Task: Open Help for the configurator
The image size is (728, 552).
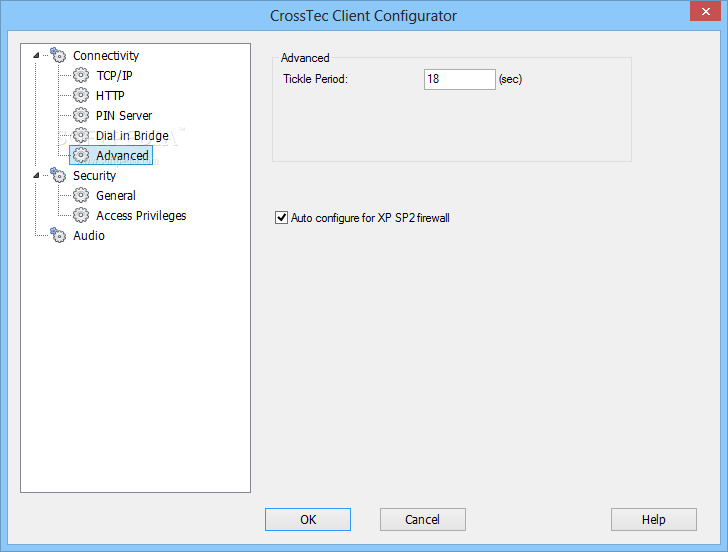Action: coord(654,519)
